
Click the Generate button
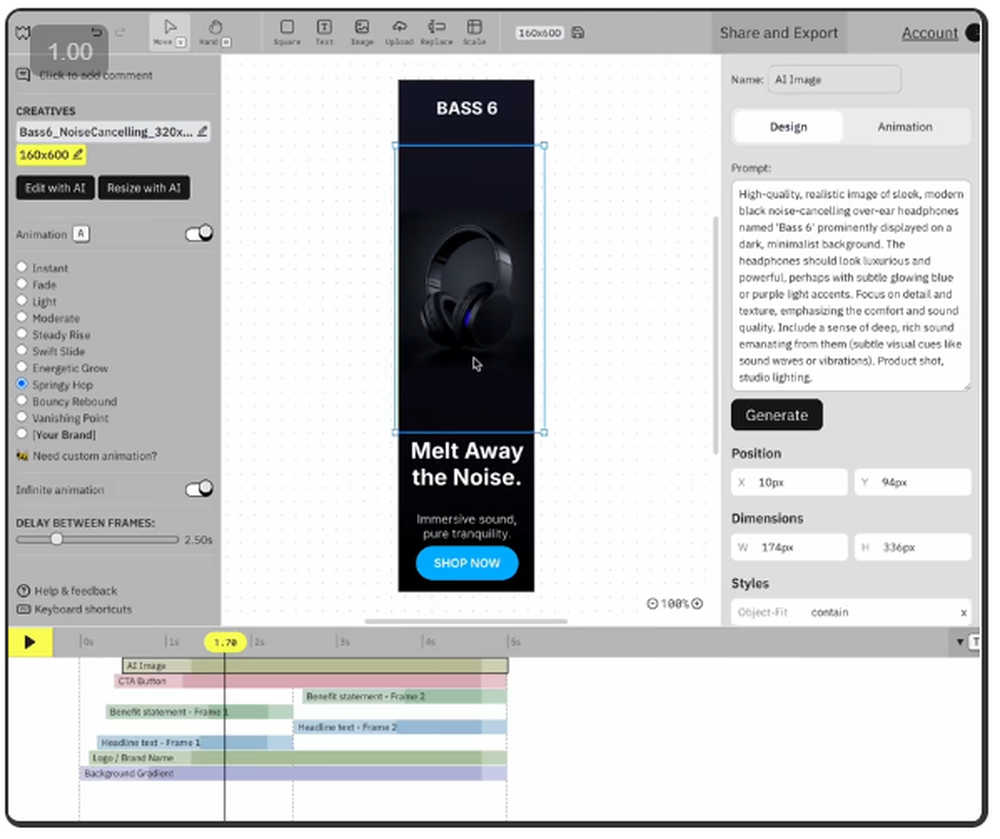pyautogui.click(x=777, y=414)
